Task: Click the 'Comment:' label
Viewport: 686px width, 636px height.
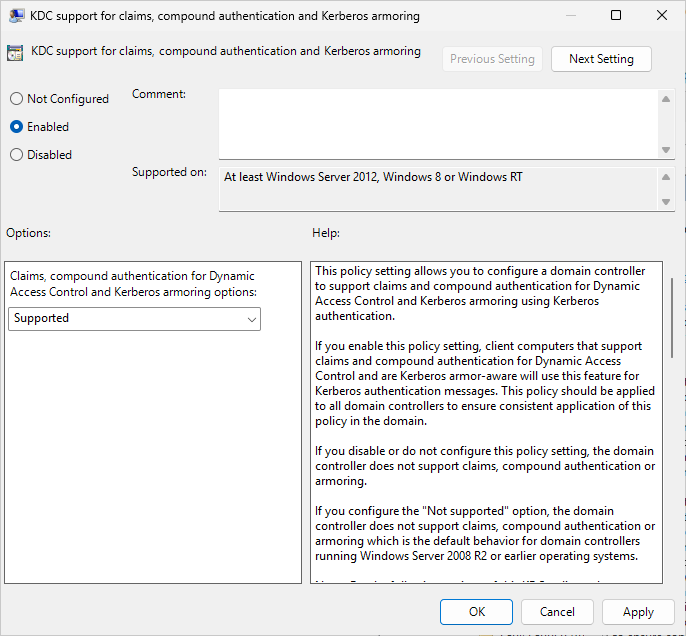Action: pos(159,94)
